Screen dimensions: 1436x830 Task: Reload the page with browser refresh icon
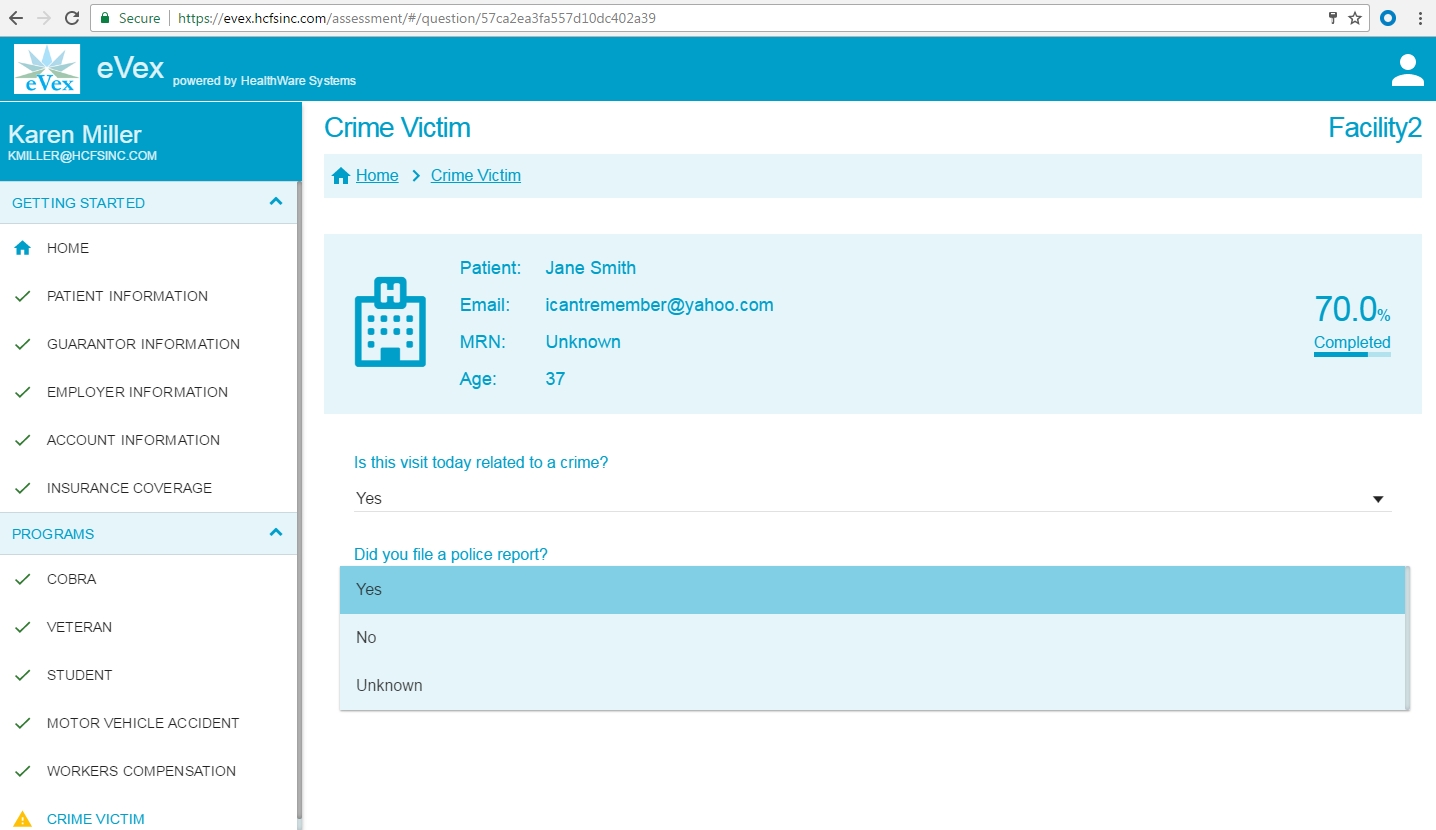(x=72, y=18)
